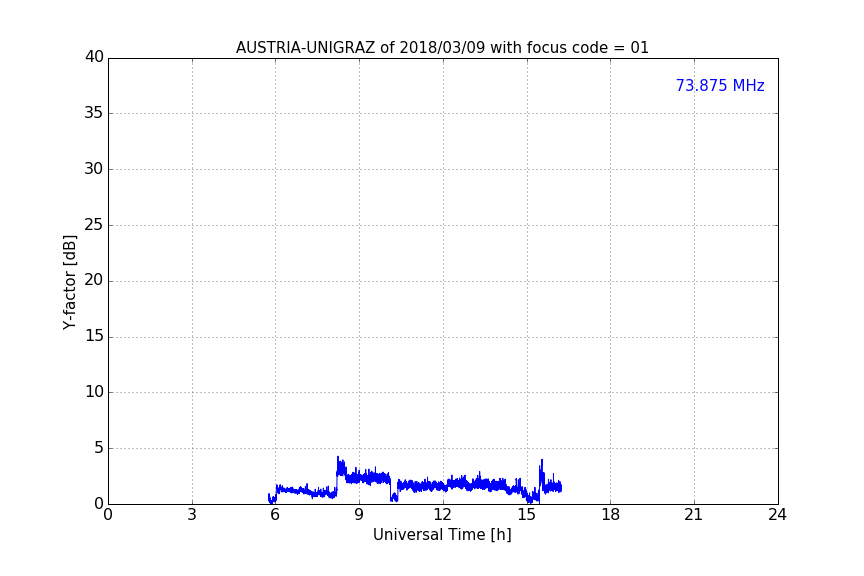Click the x-axis tick label '21'
Screen dimensions: 864x576
pos(694,515)
